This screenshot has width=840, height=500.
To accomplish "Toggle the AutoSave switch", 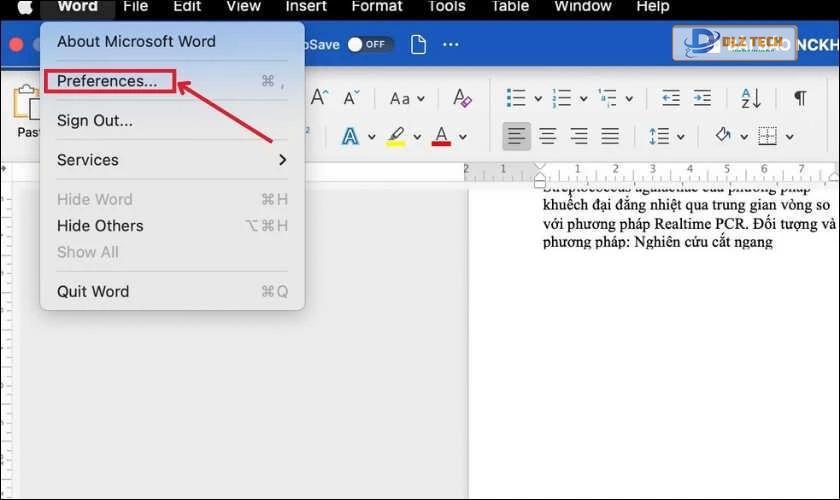I will [x=370, y=44].
